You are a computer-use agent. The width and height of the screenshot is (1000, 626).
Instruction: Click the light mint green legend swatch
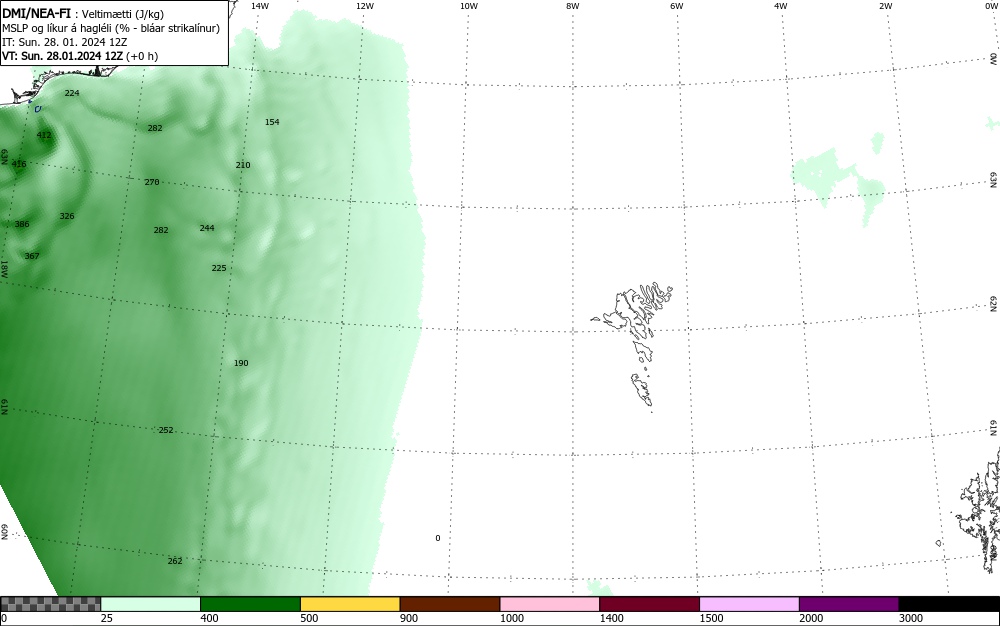tap(151, 604)
